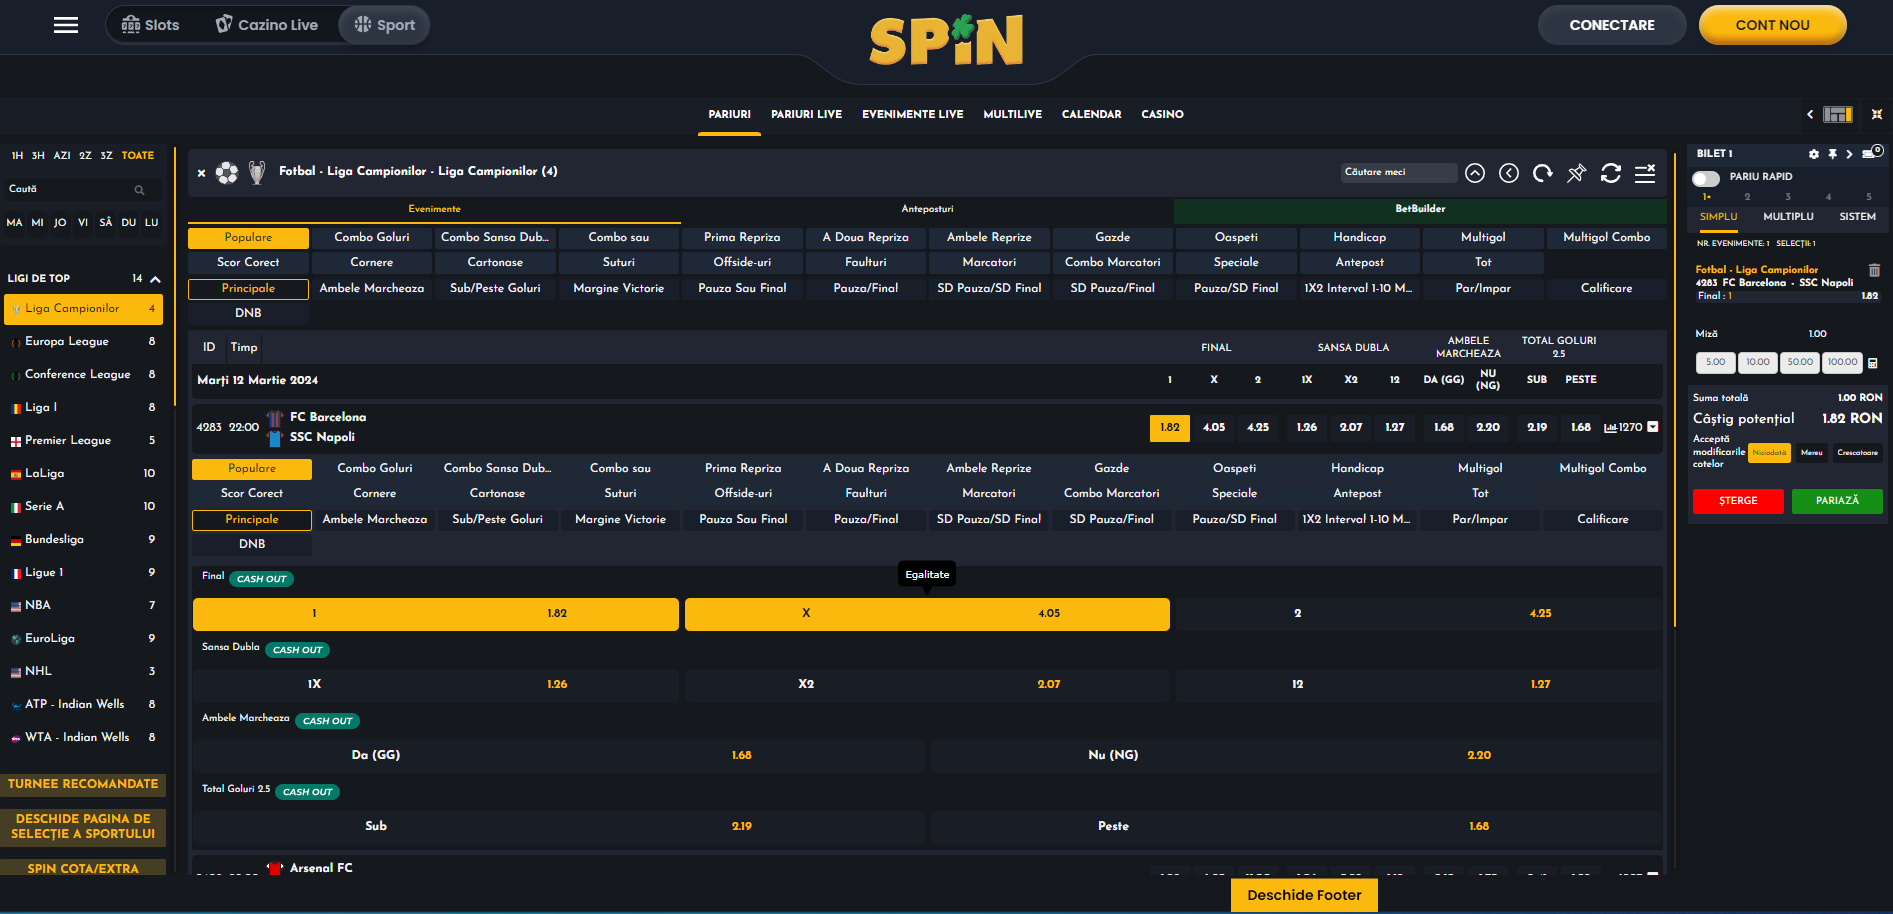The width and height of the screenshot is (1893, 914).
Task: Refresh the odds with sync icon
Action: point(1610,173)
